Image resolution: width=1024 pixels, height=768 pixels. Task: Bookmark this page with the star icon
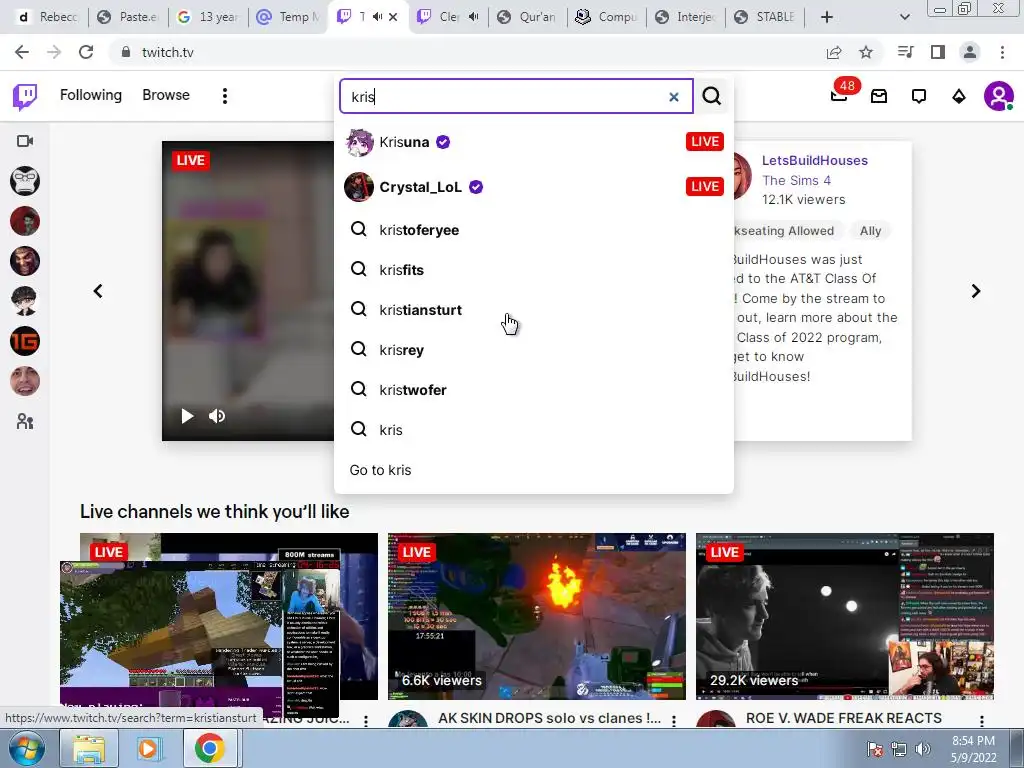(866, 52)
